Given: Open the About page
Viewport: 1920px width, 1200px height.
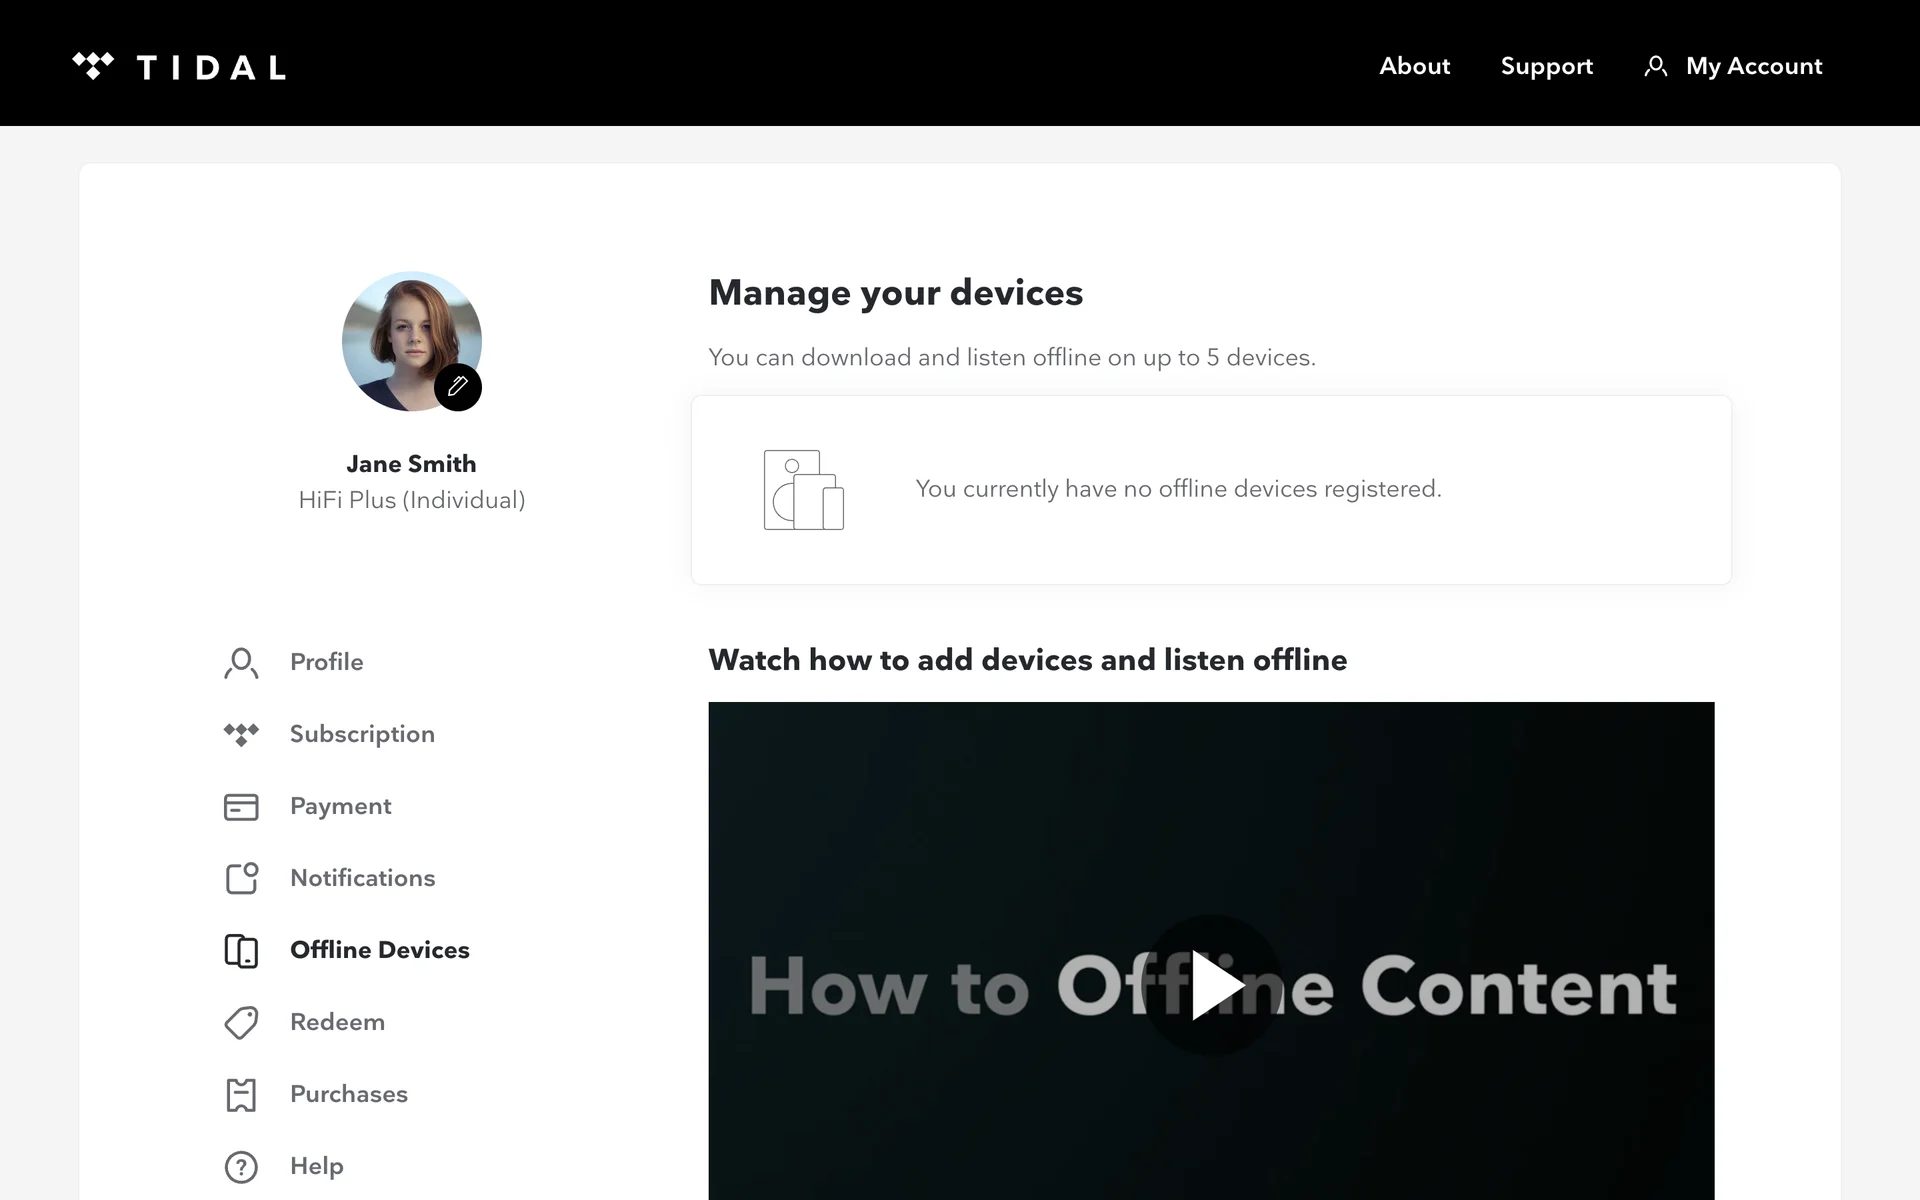Looking at the screenshot, I should 1414,66.
